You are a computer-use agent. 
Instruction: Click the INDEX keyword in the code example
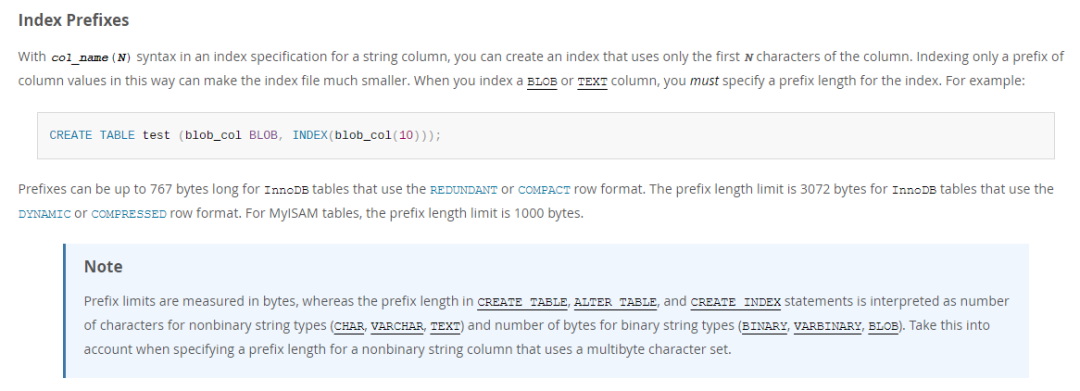click(x=310, y=136)
